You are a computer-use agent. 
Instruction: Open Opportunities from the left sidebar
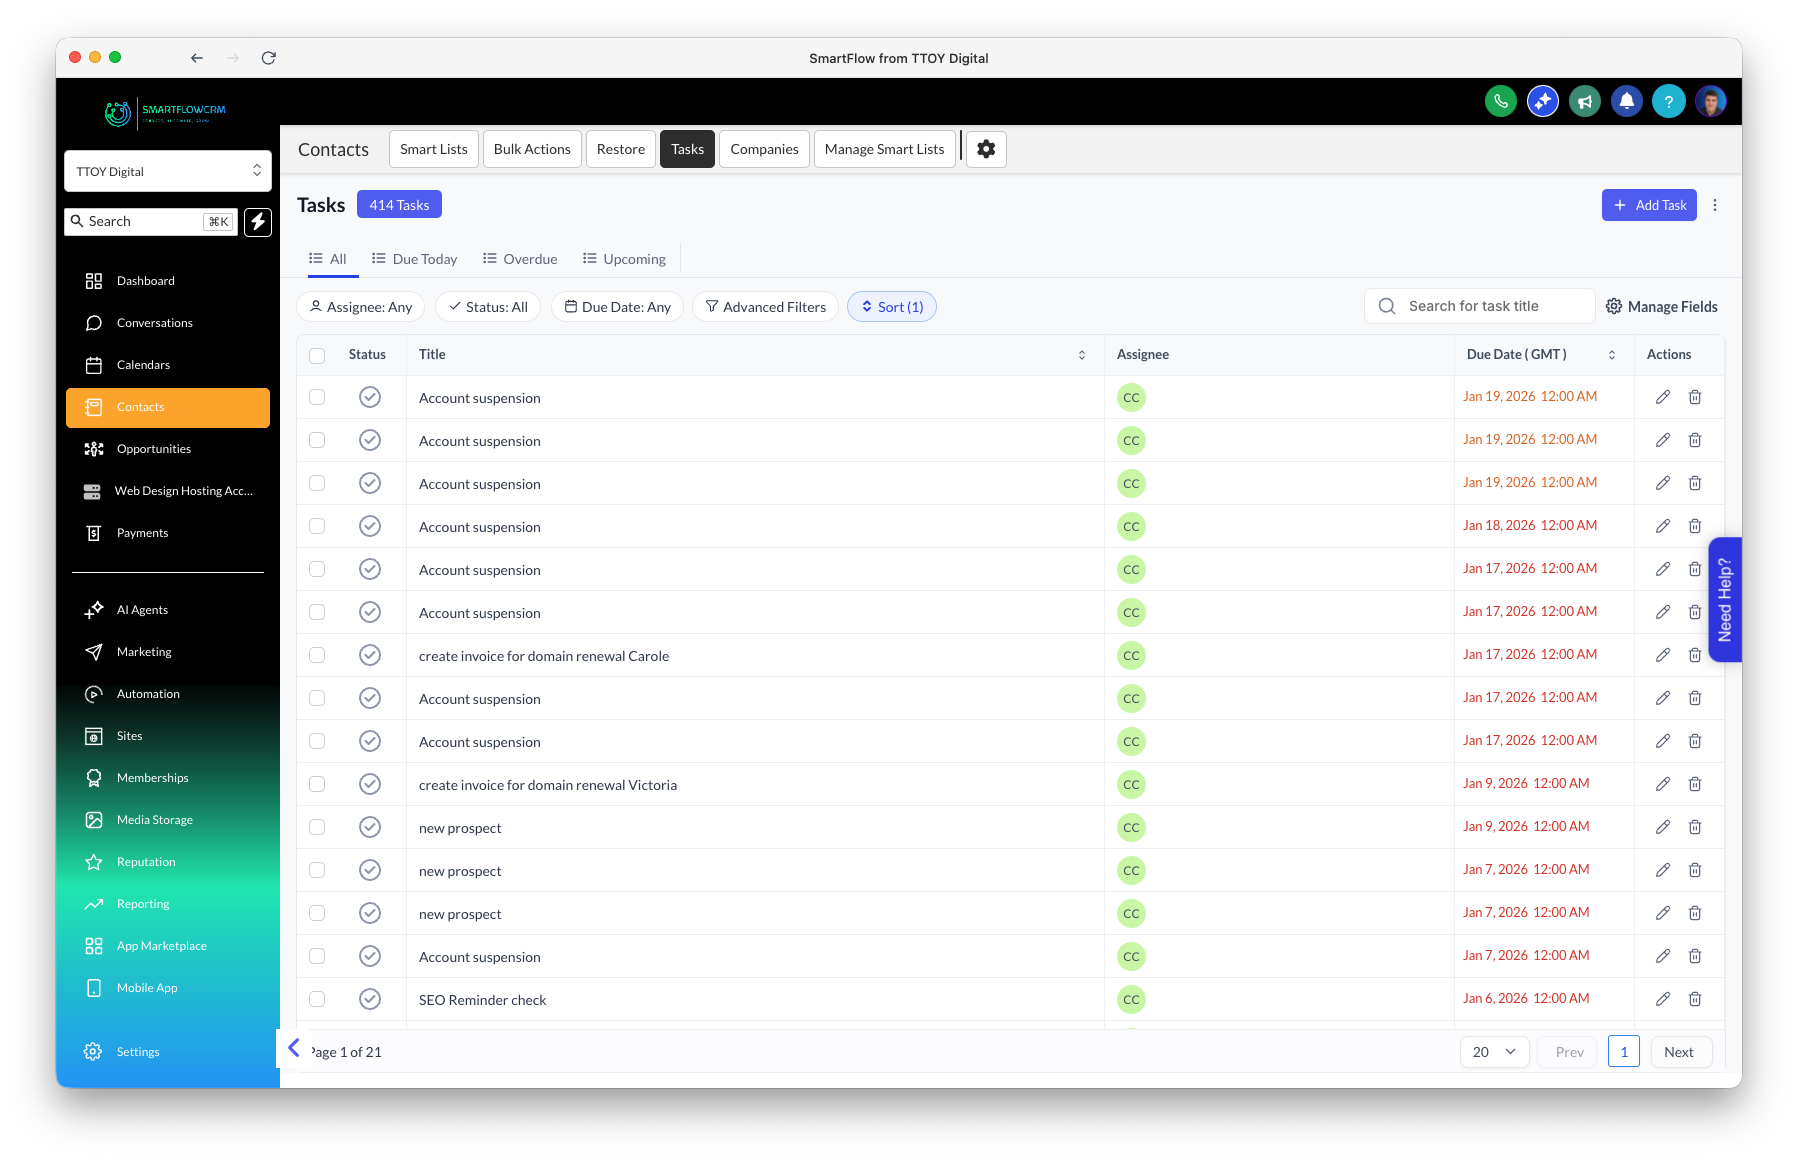pyautogui.click(x=154, y=448)
